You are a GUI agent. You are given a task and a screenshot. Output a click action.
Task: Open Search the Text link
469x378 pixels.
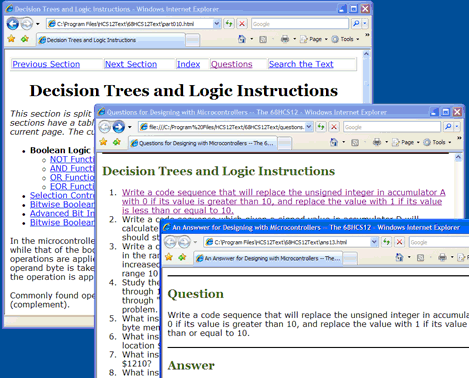click(x=301, y=64)
